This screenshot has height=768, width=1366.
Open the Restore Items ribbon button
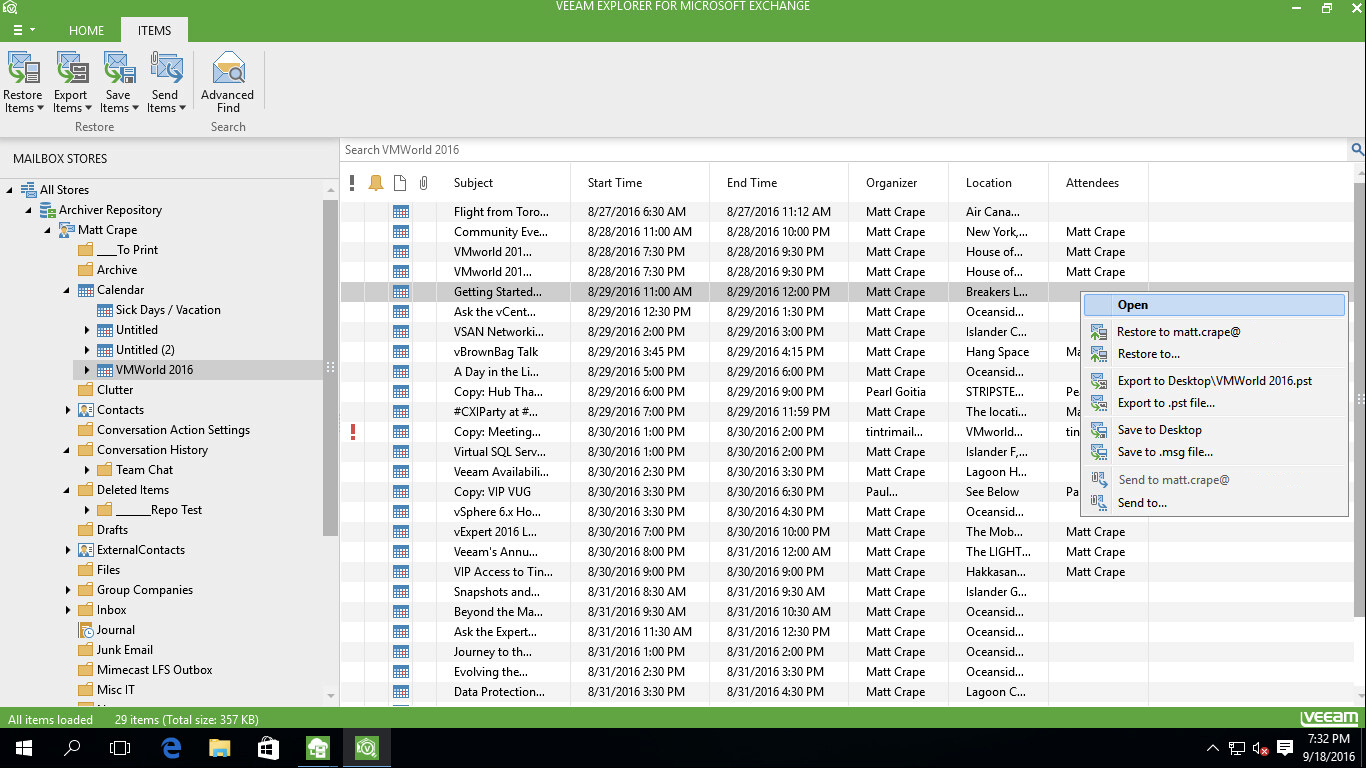pyautogui.click(x=23, y=82)
